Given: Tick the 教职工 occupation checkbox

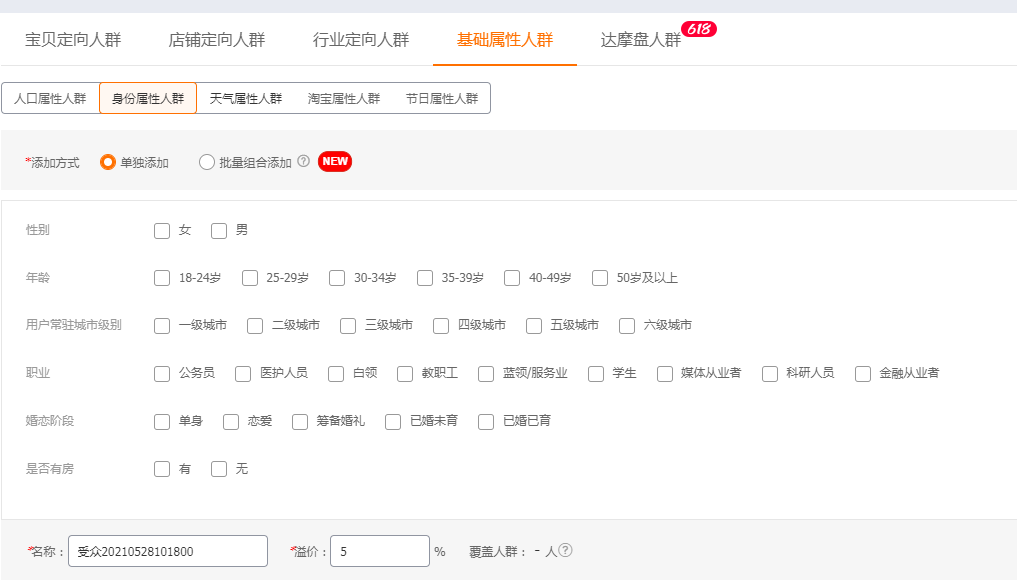Looking at the screenshot, I should tap(405, 374).
